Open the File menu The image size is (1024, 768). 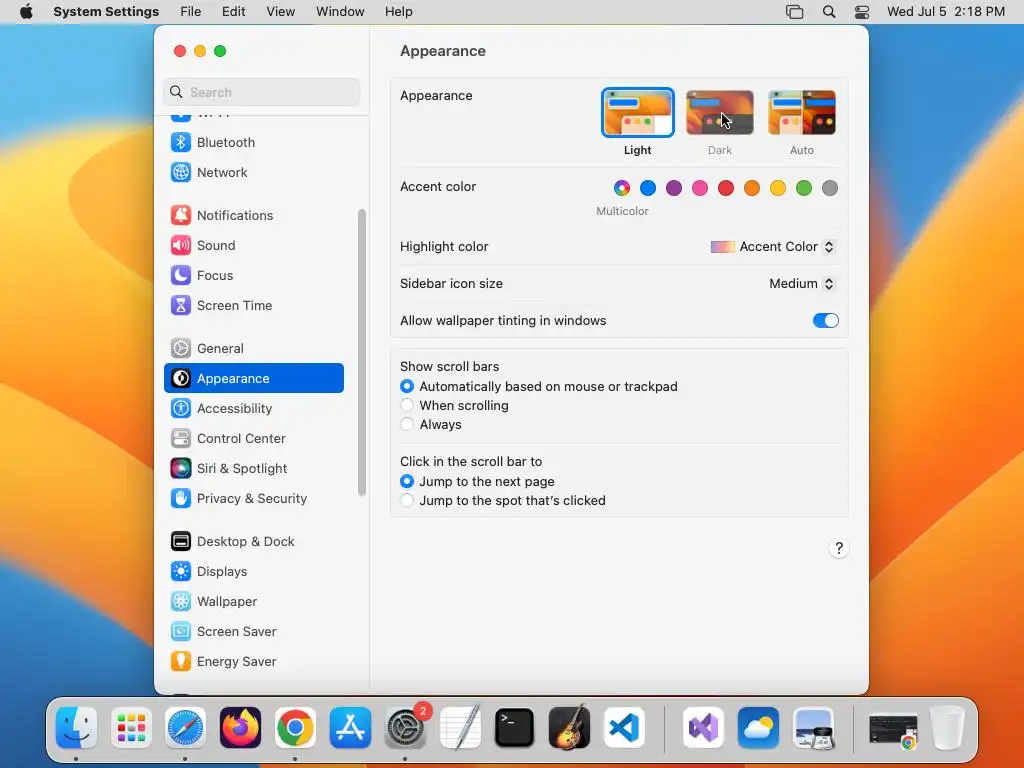coord(191,12)
